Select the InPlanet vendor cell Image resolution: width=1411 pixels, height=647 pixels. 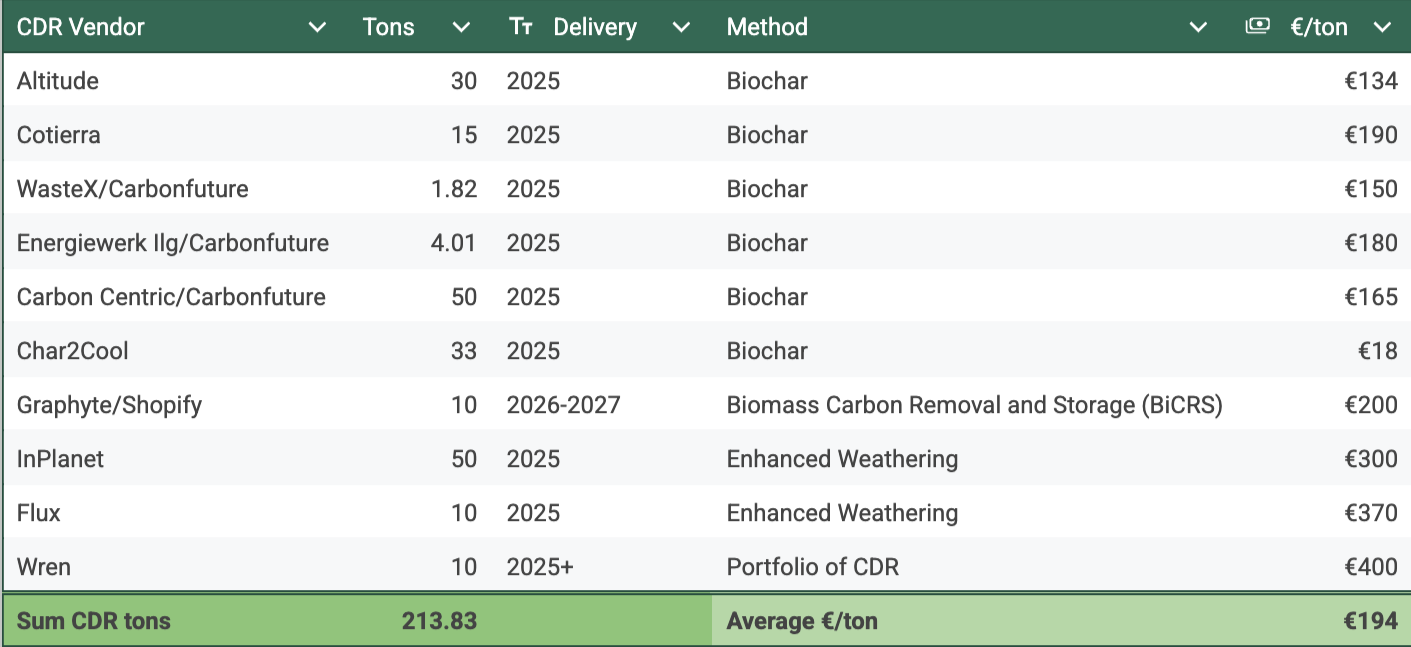60,459
